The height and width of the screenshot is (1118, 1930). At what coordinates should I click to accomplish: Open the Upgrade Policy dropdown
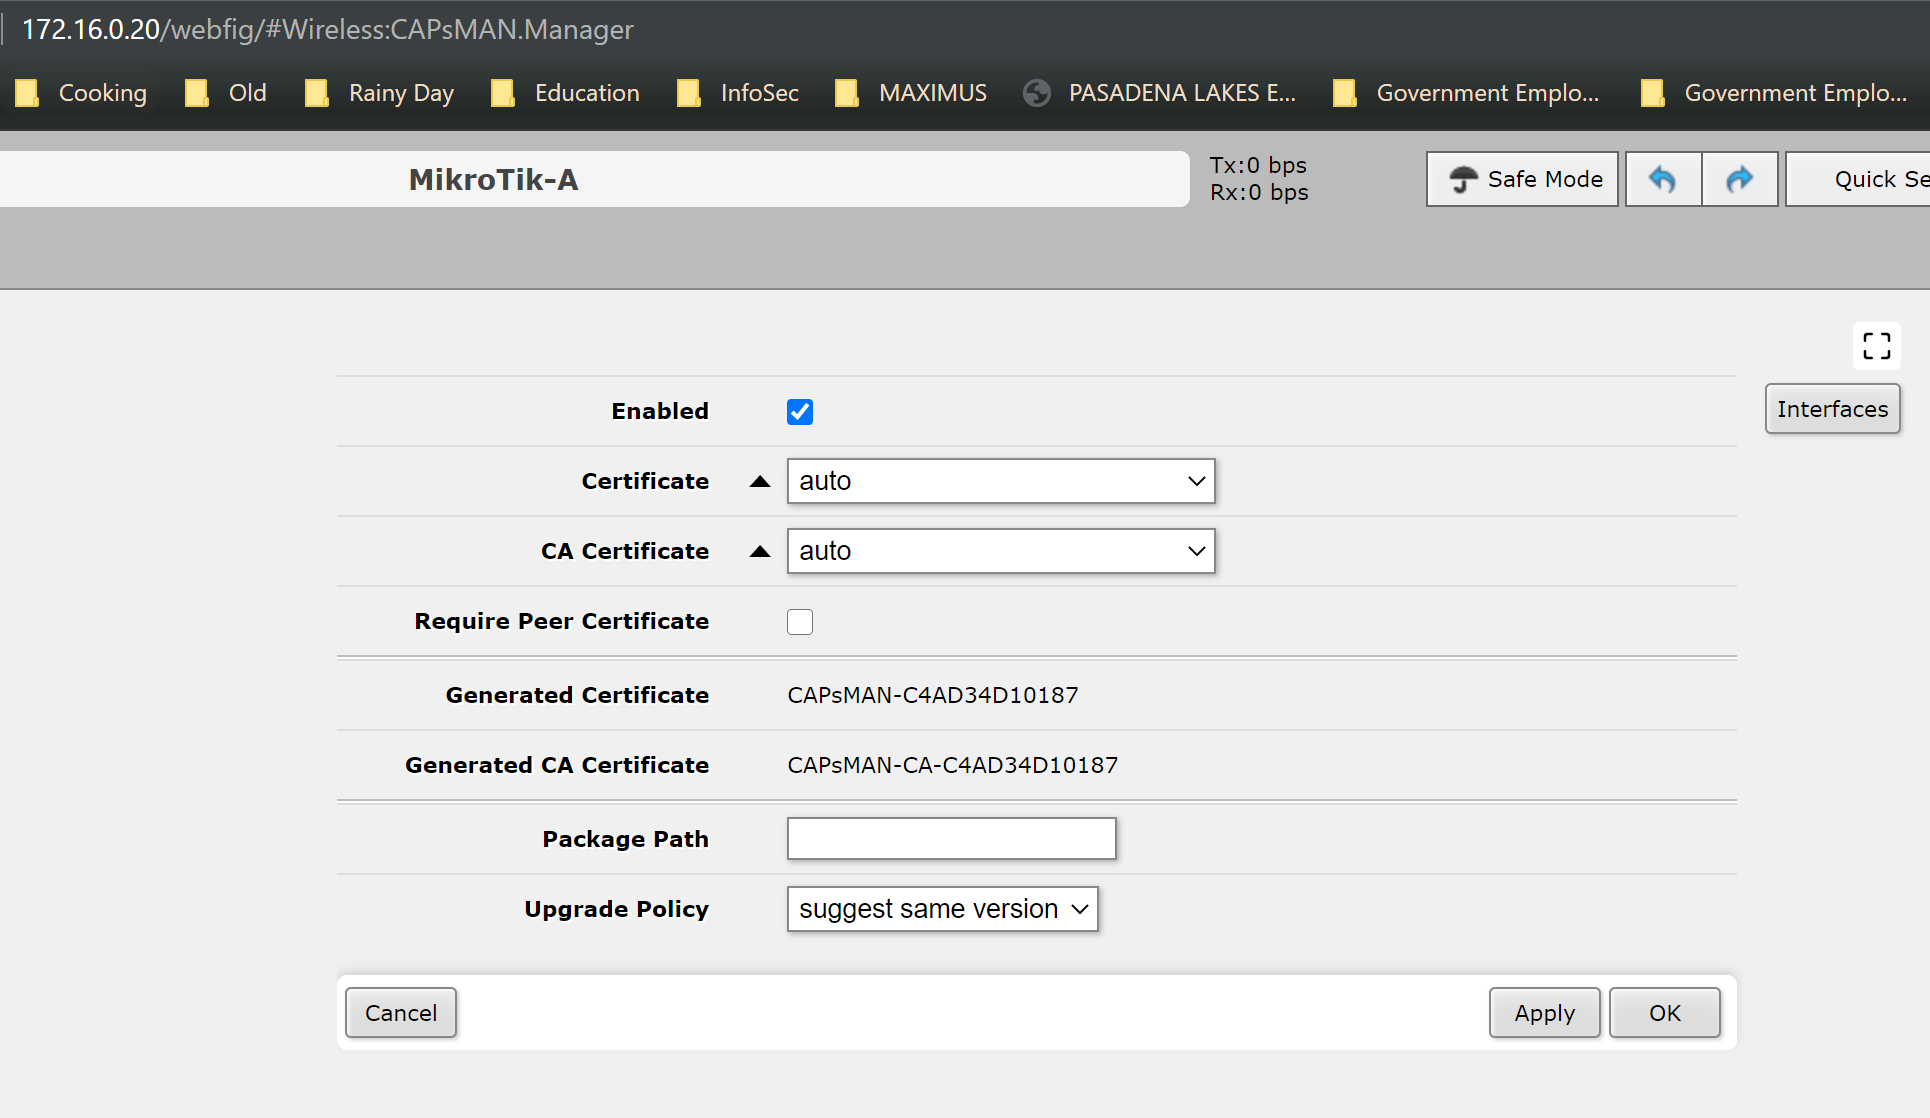click(x=942, y=909)
